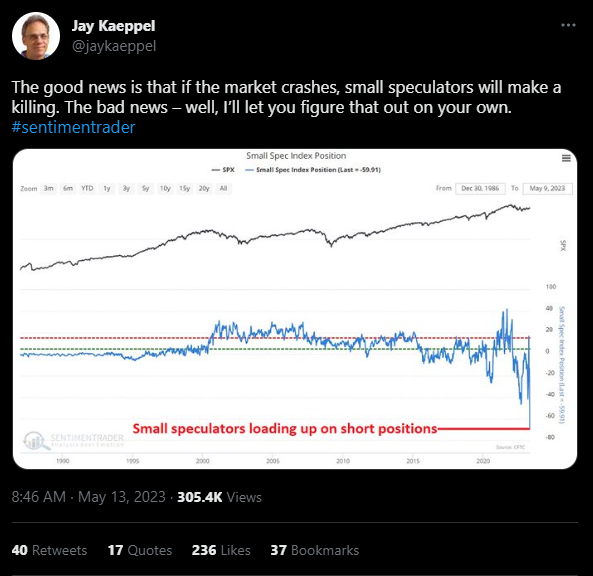Viewport: 593px width, 576px height.
Task: Toggle the SPX legend series
Action: click(223, 170)
